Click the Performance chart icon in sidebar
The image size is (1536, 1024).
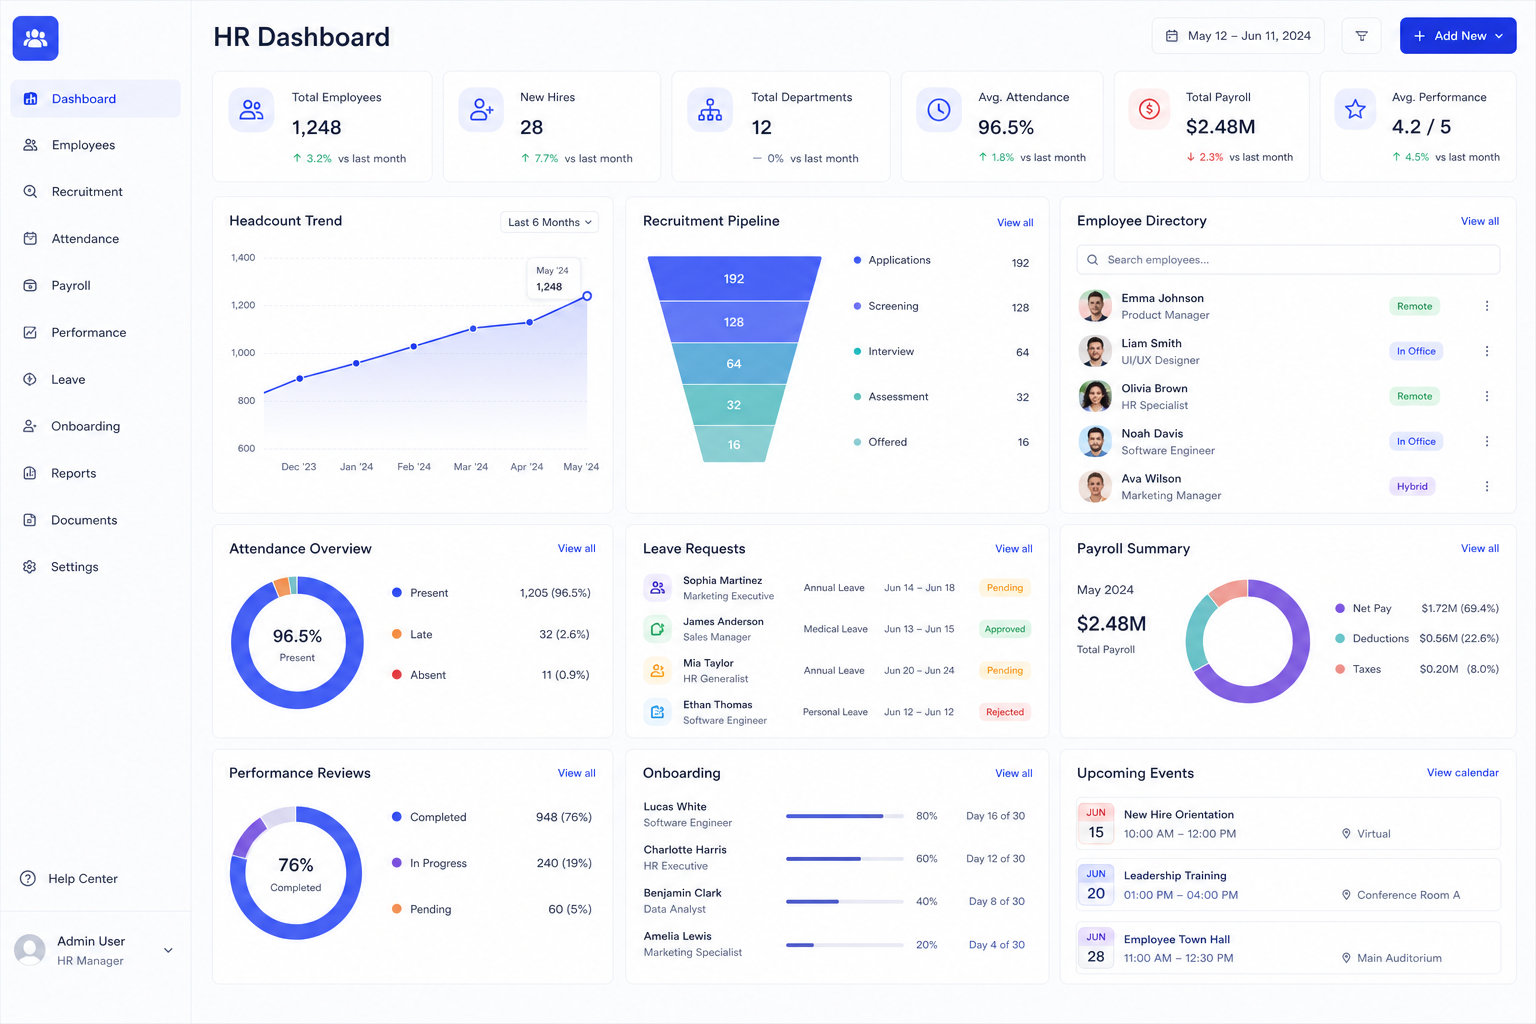point(30,333)
